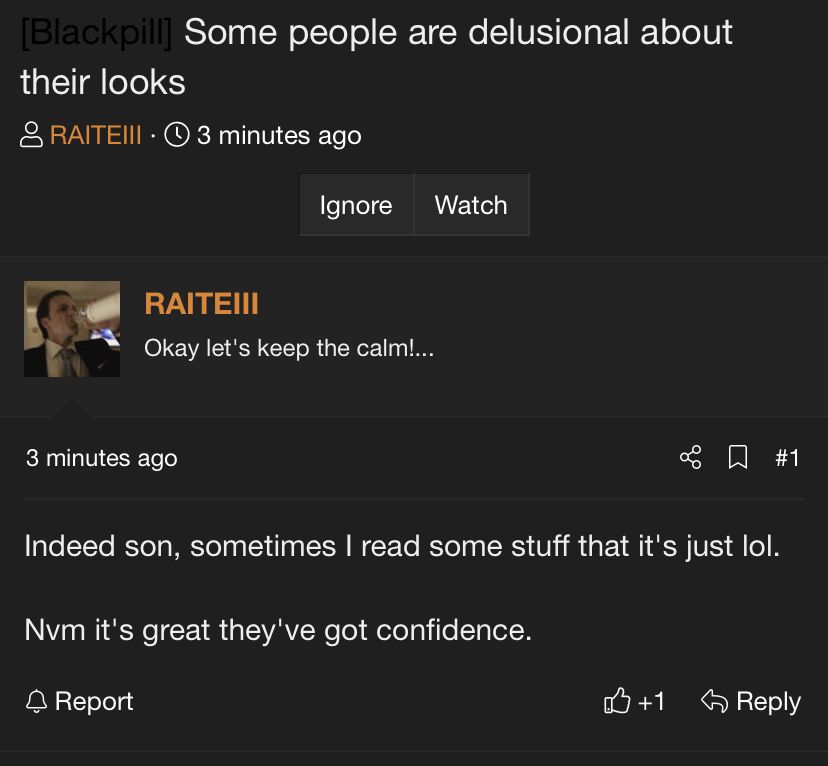Click the thread title "Some people are delusional"
Screen dimensions: 828x766
pos(458,32)
